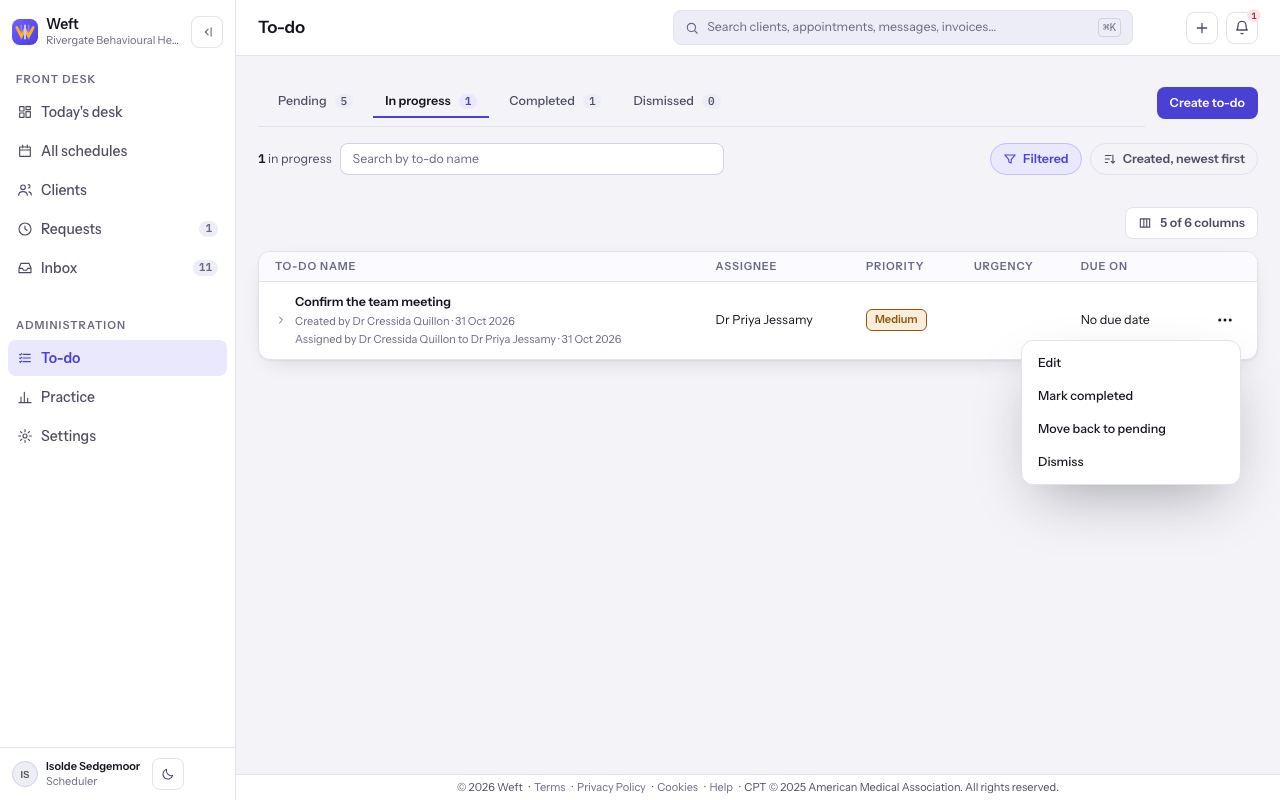Click the Dr Priya Jessamy assignee cell

click(x=764, y=320)
